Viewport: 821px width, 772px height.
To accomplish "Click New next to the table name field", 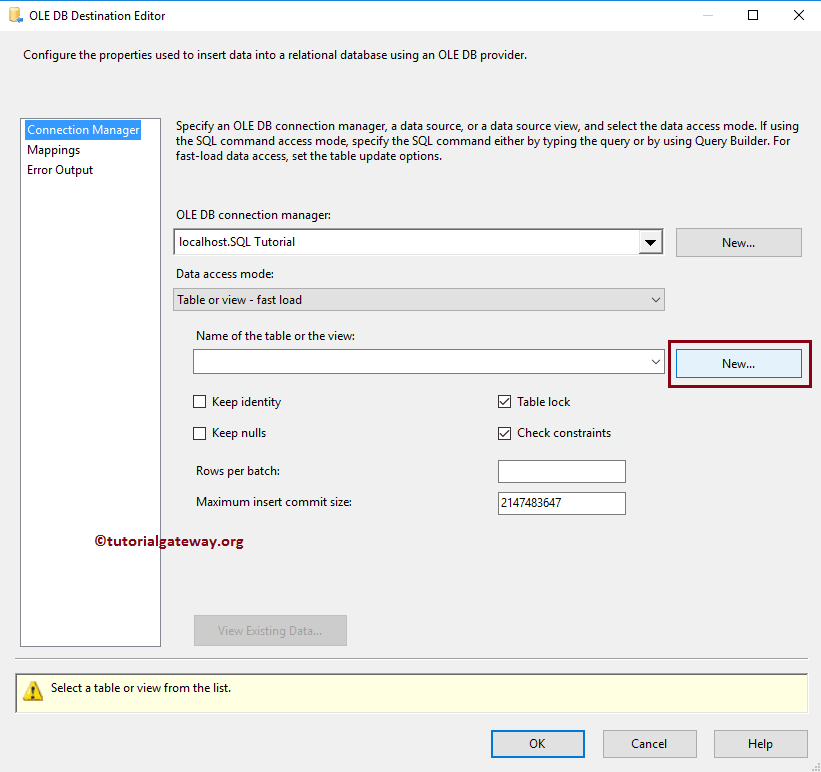I will 738,363.
